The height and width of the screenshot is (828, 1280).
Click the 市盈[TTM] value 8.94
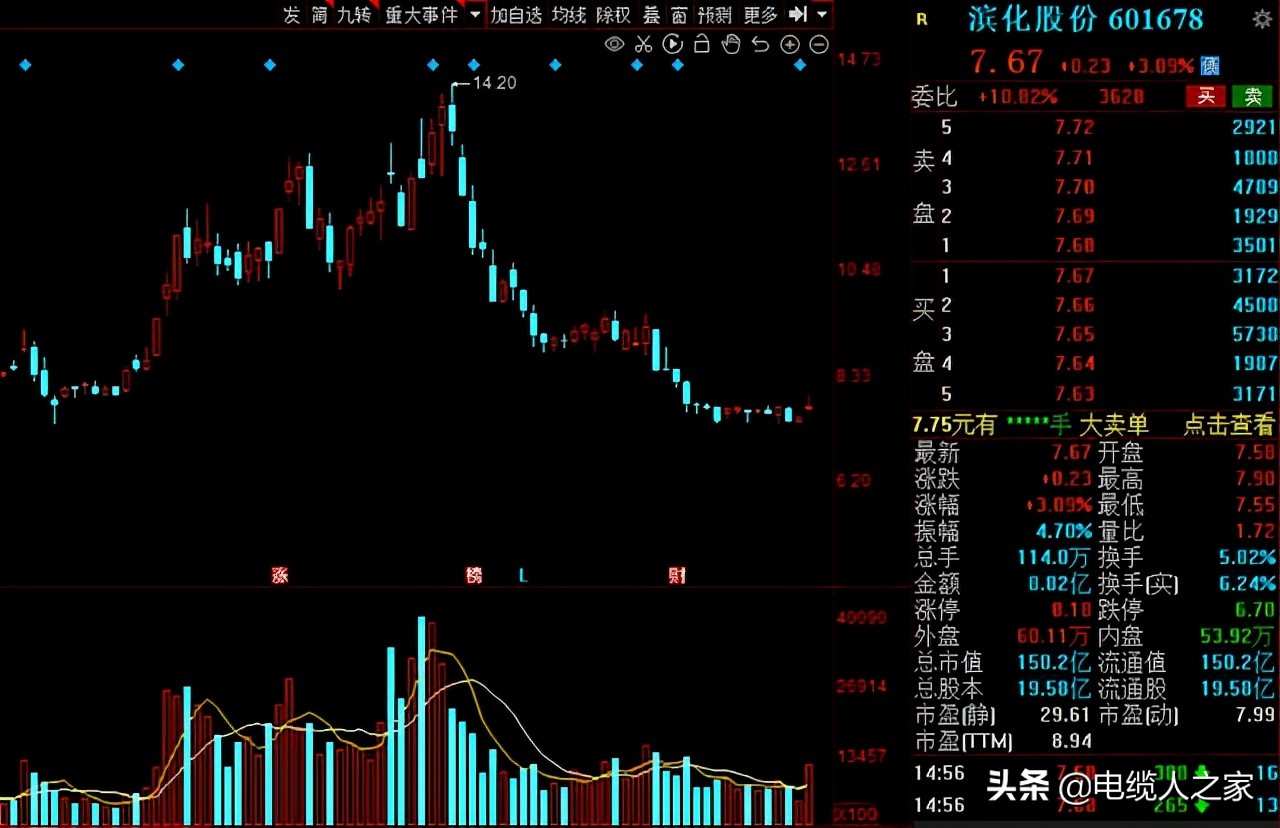1070,741
